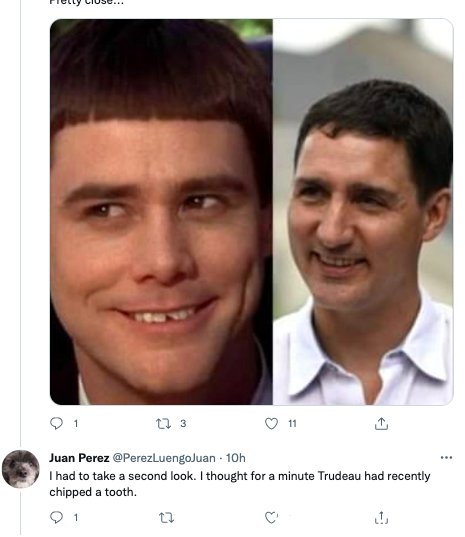465x537 pixels.
Task: Open Juan Perez's tweet text
Action: click(x=240, y=484)
